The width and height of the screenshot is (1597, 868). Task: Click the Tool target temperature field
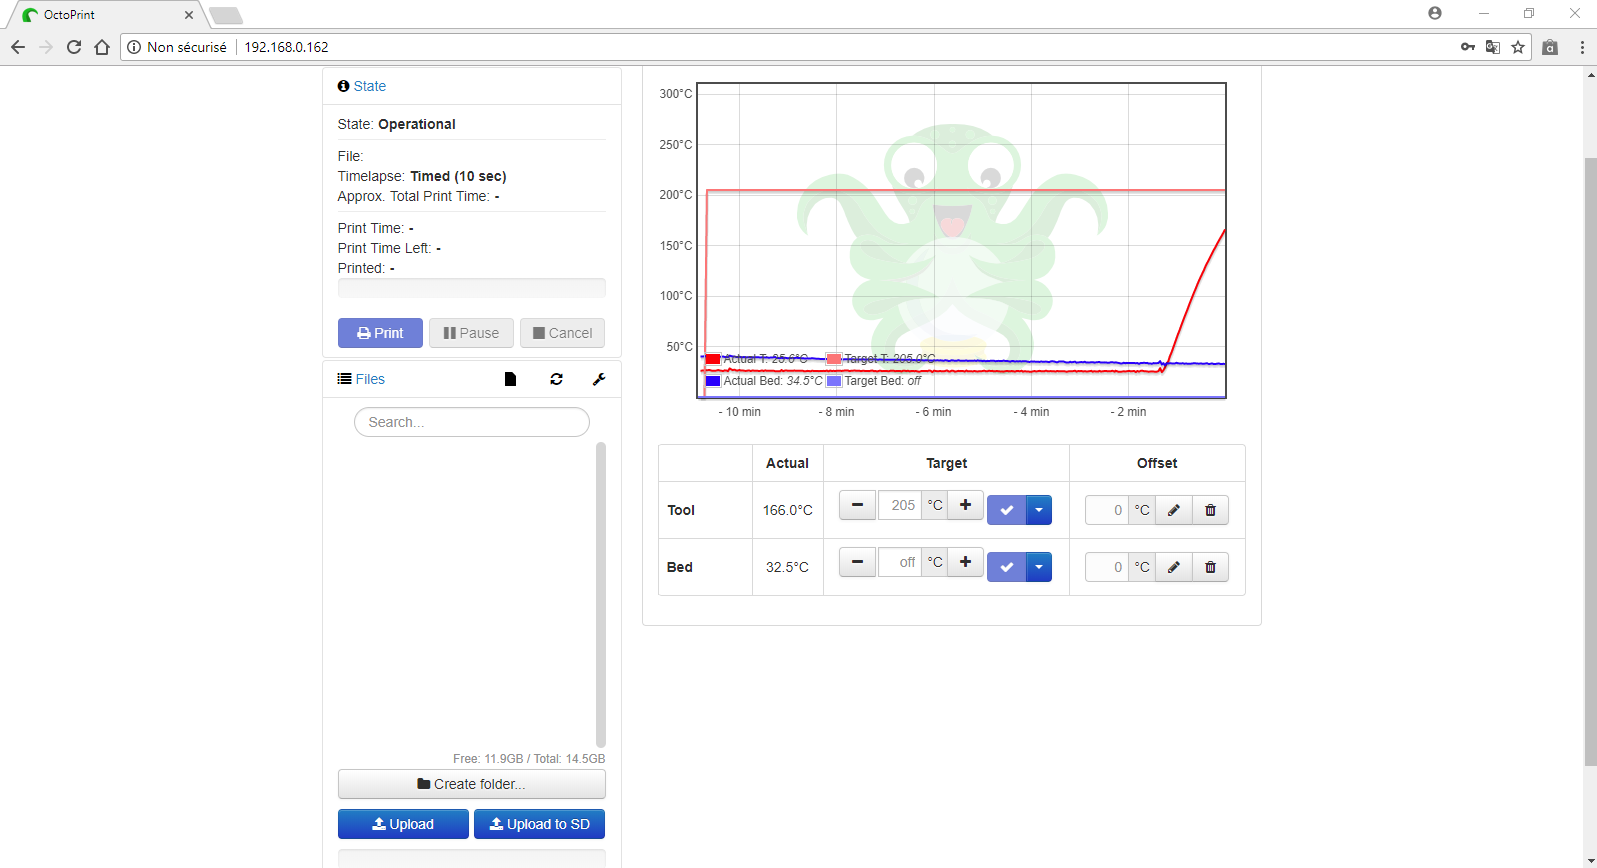[900, 505]
